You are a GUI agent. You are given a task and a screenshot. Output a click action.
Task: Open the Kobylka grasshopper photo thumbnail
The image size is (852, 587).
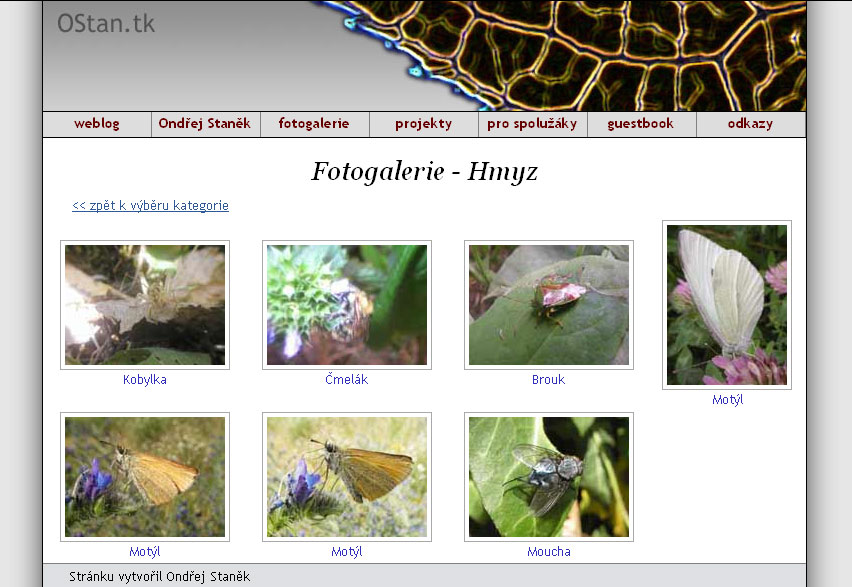pos(145,305)
